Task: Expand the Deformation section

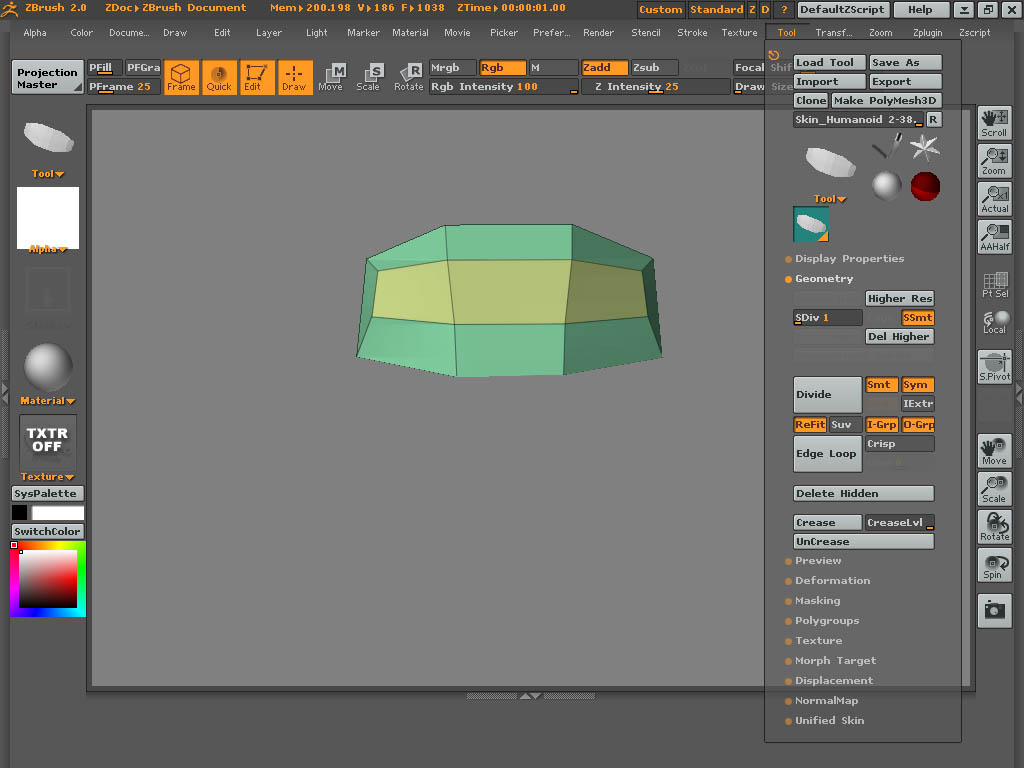Action: (x=832, y=581)
